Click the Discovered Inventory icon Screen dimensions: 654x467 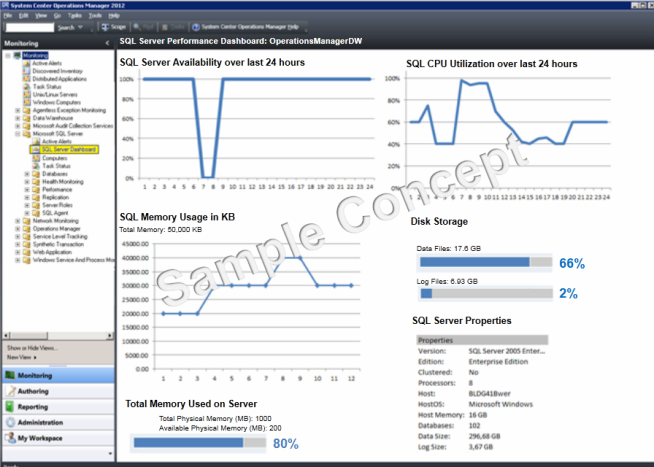(x=27, y=71)
